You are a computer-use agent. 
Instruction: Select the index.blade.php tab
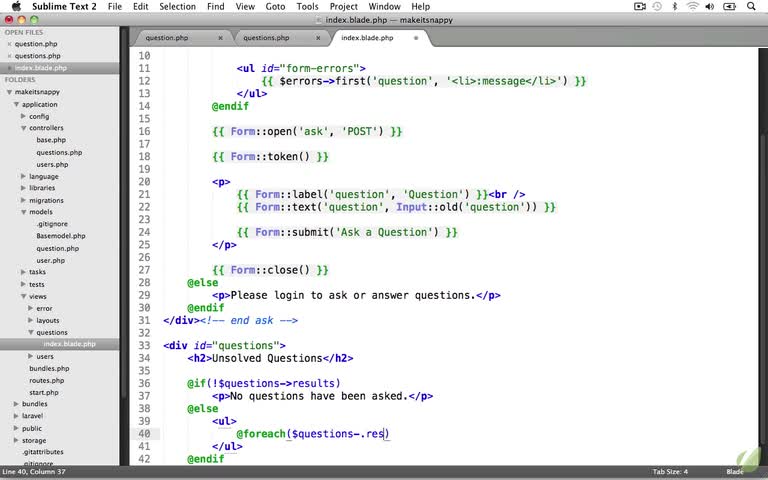pyautogui.click(x=367, y=38)
